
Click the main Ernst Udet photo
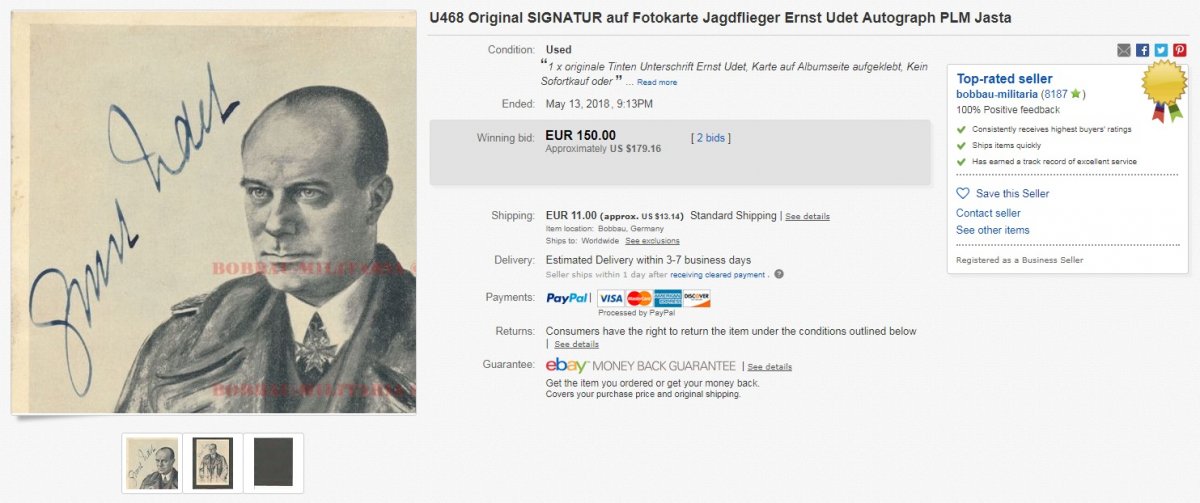pos(214,212)
